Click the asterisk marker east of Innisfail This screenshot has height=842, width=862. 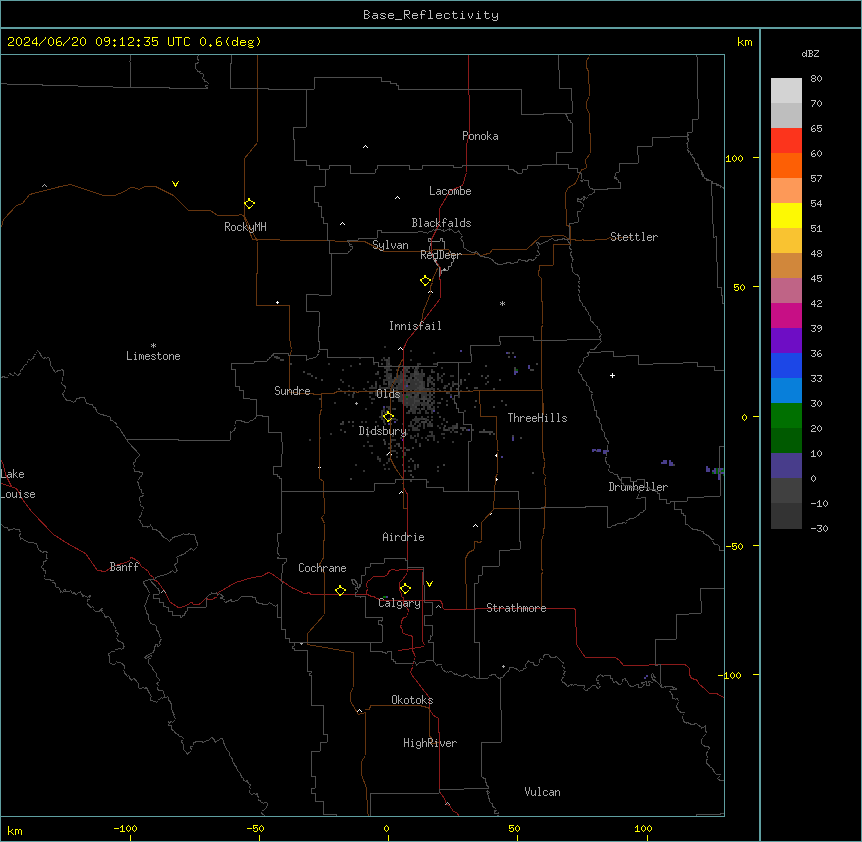click(502, 303)
